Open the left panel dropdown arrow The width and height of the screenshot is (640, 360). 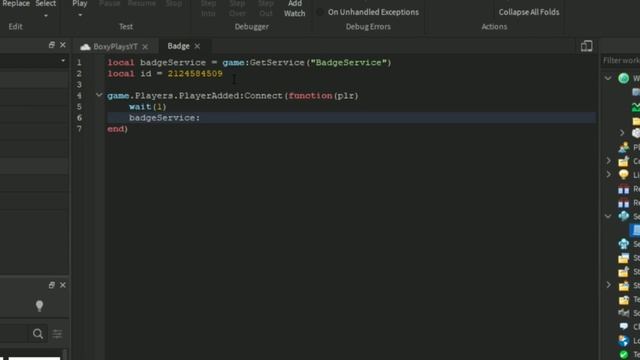pos(63,61)
